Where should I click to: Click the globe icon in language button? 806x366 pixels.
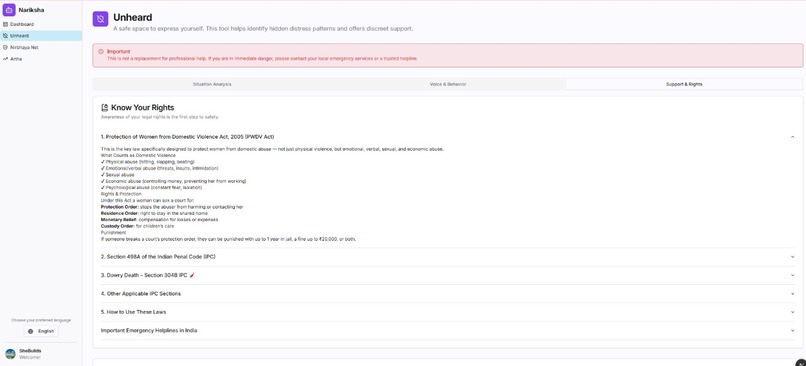(30, 331)
